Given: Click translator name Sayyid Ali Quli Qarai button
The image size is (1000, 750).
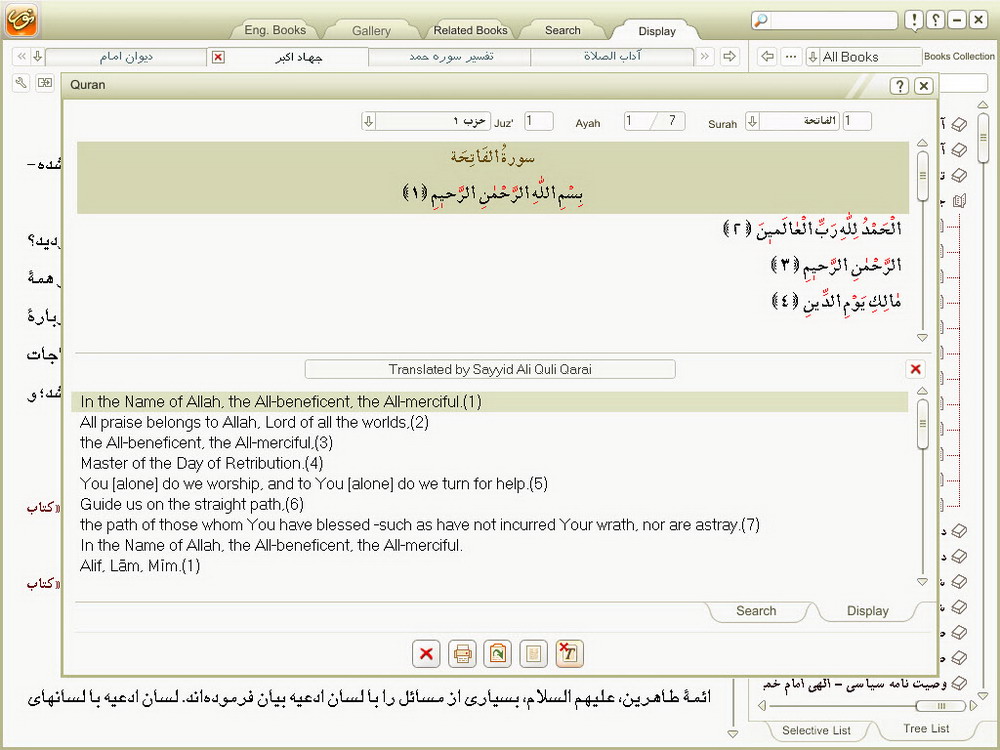Looking at the screenshot, I should pyautogui.click(x=490, y=369).
